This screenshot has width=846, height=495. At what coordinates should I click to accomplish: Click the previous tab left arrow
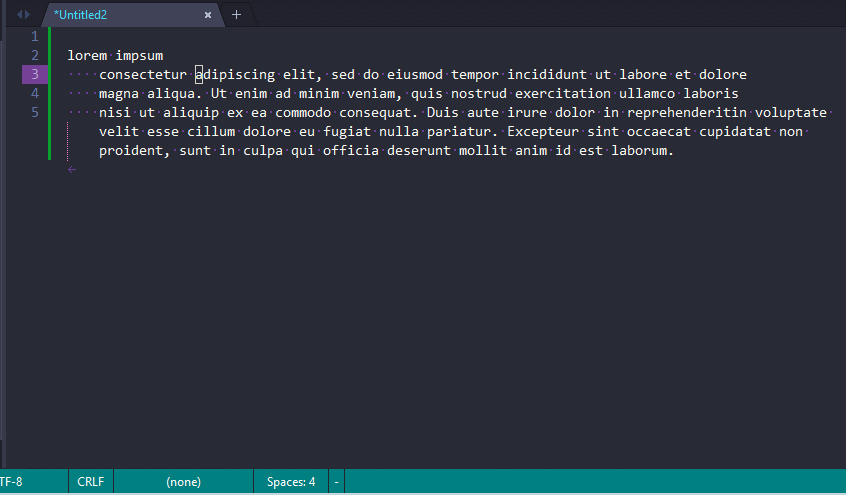pos(18,14)
